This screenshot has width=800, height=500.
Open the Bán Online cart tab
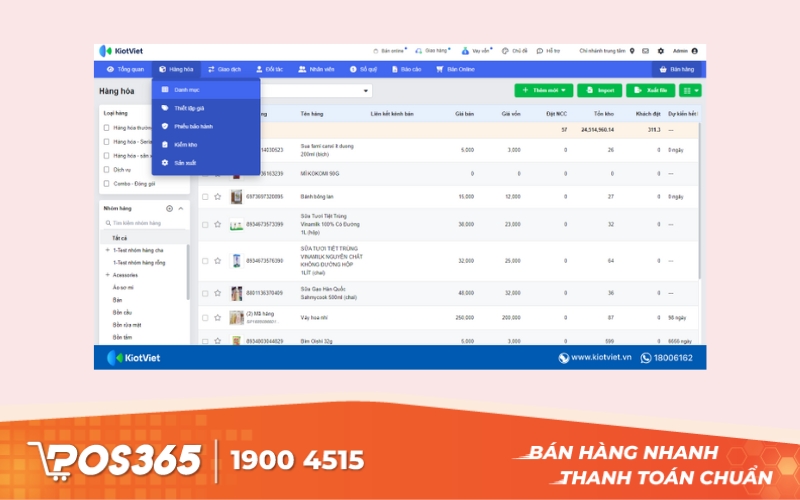tap(455, 69)
